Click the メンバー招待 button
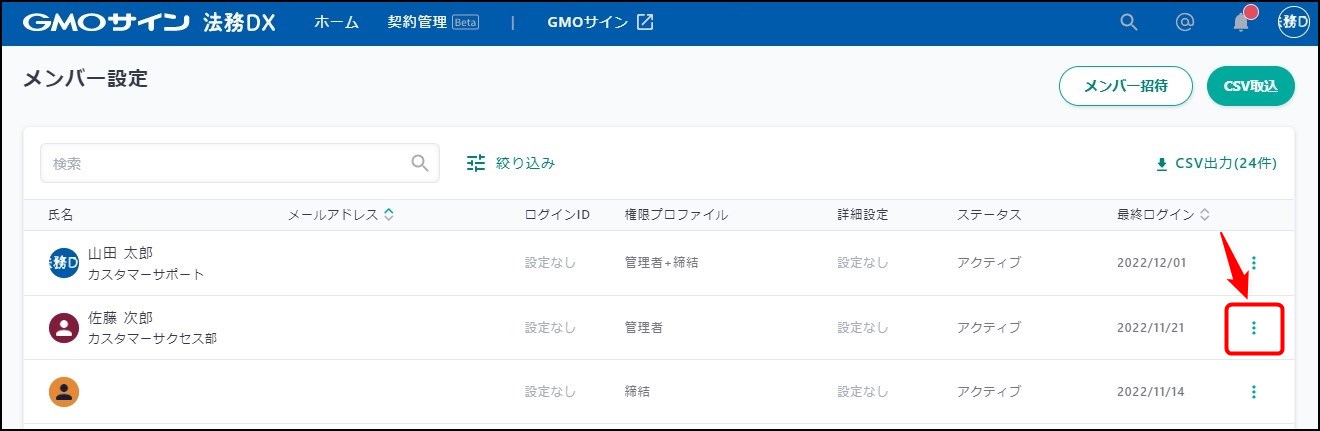This screenshot has height=431, width=1320. tap(1126, 86)
